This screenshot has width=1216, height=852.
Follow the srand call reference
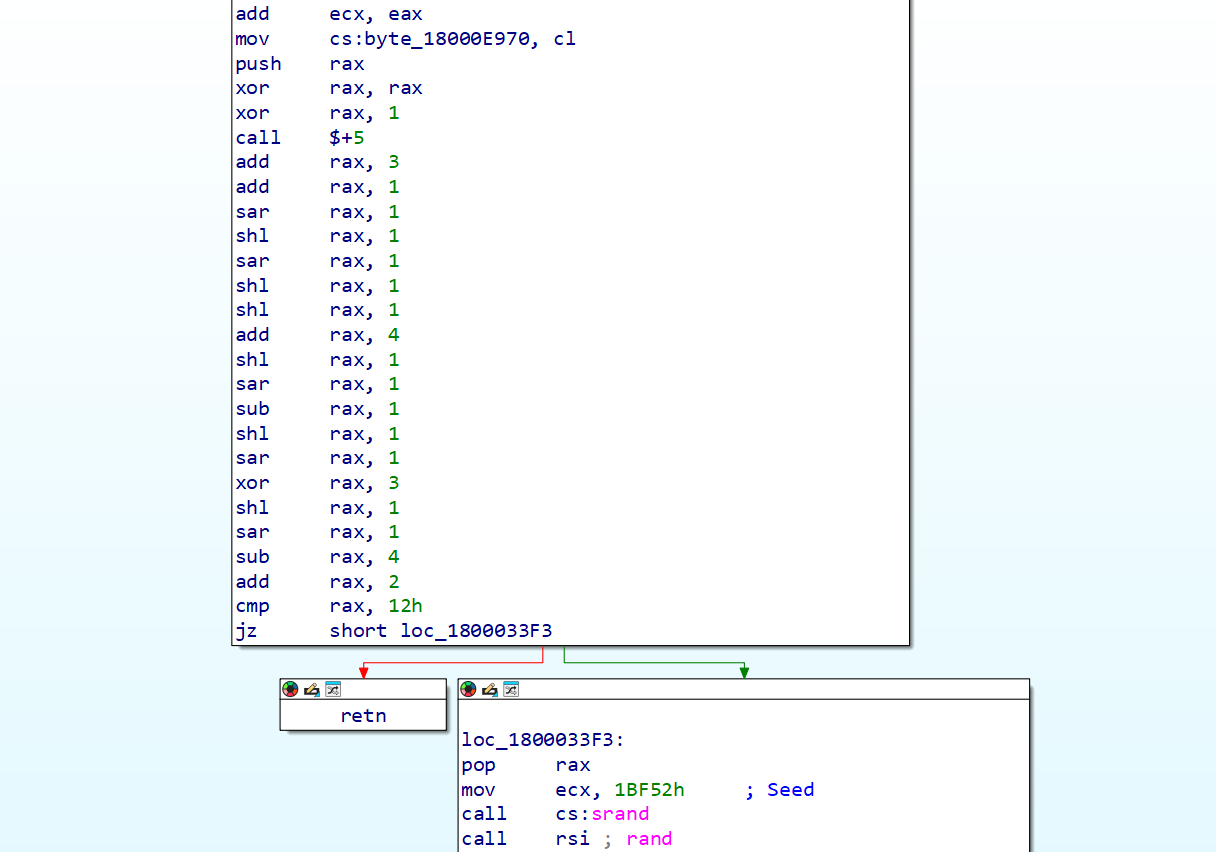[620, 814]
